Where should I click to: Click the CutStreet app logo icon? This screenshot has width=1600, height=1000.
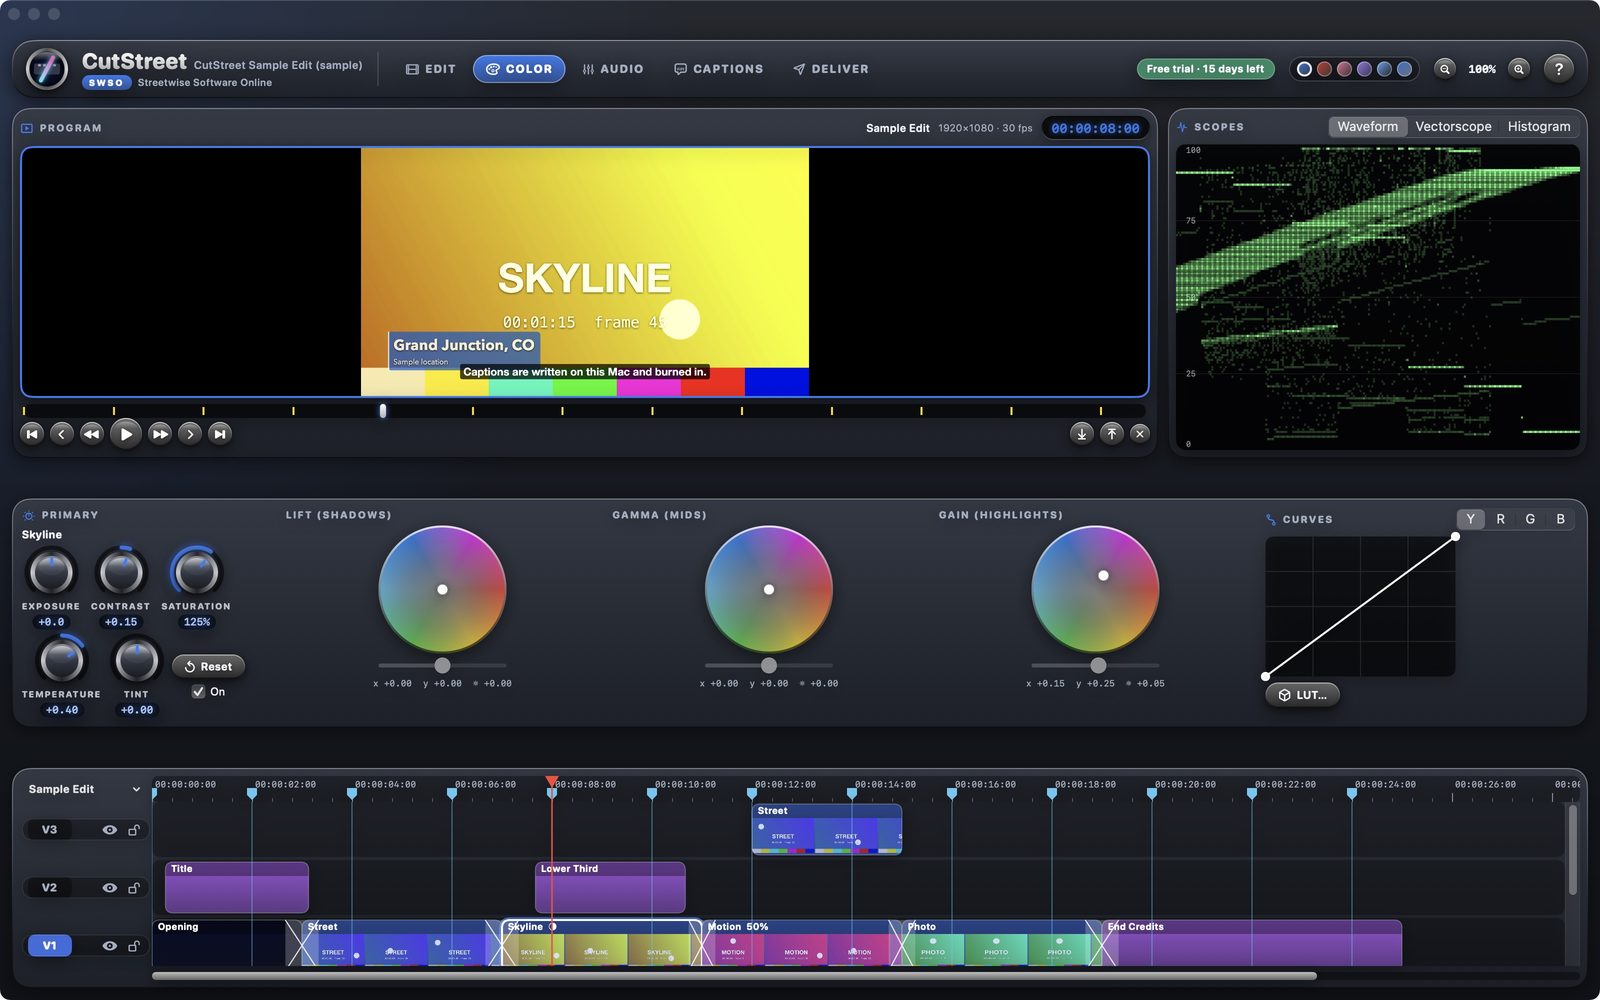pyautogui.click(x=47, y=69)
